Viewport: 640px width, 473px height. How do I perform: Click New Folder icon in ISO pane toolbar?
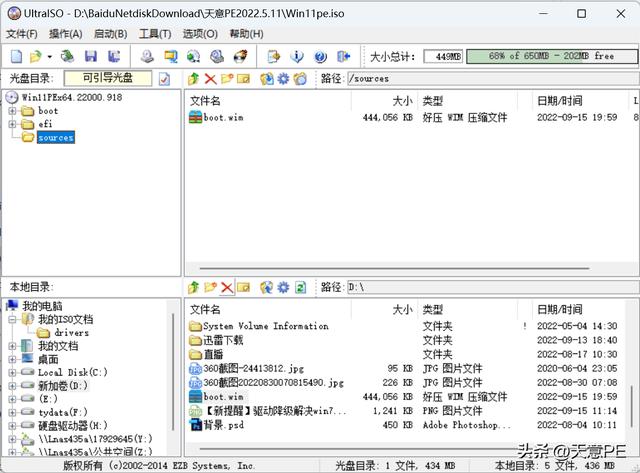227,78
